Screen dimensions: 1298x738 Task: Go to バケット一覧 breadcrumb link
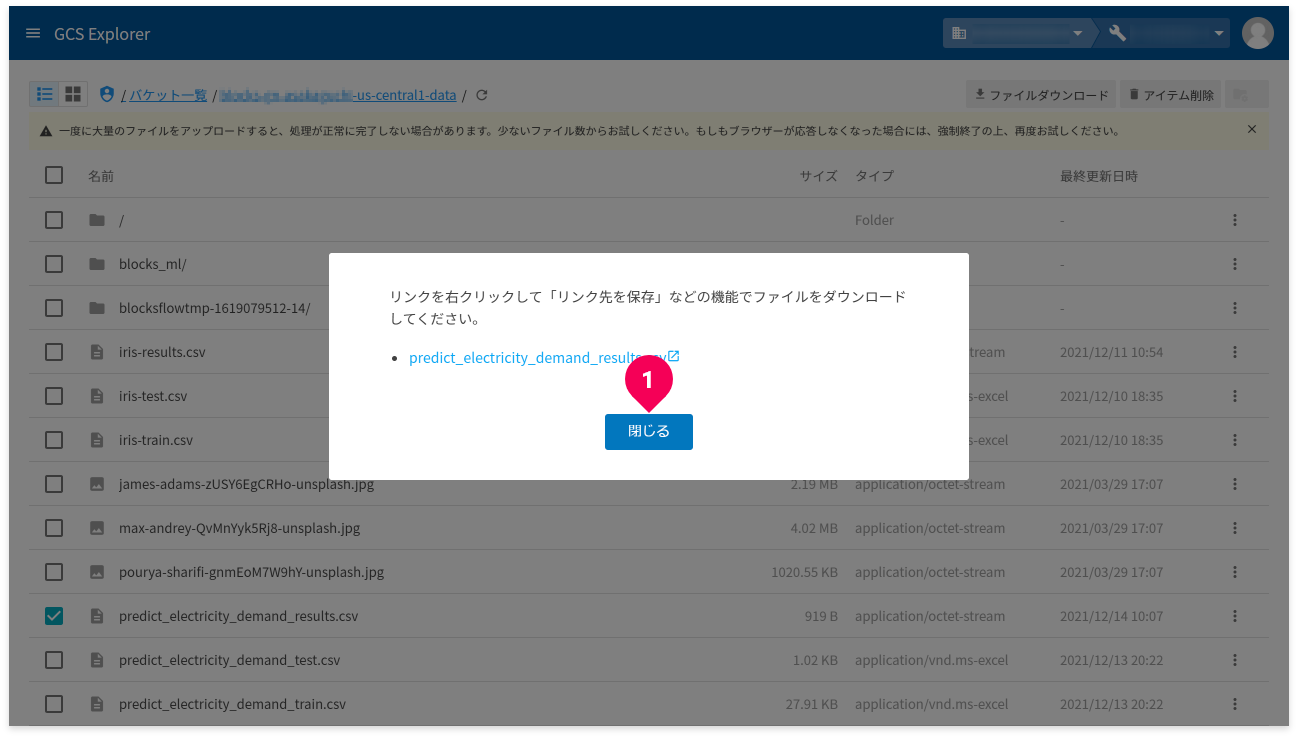pos(168,95)
